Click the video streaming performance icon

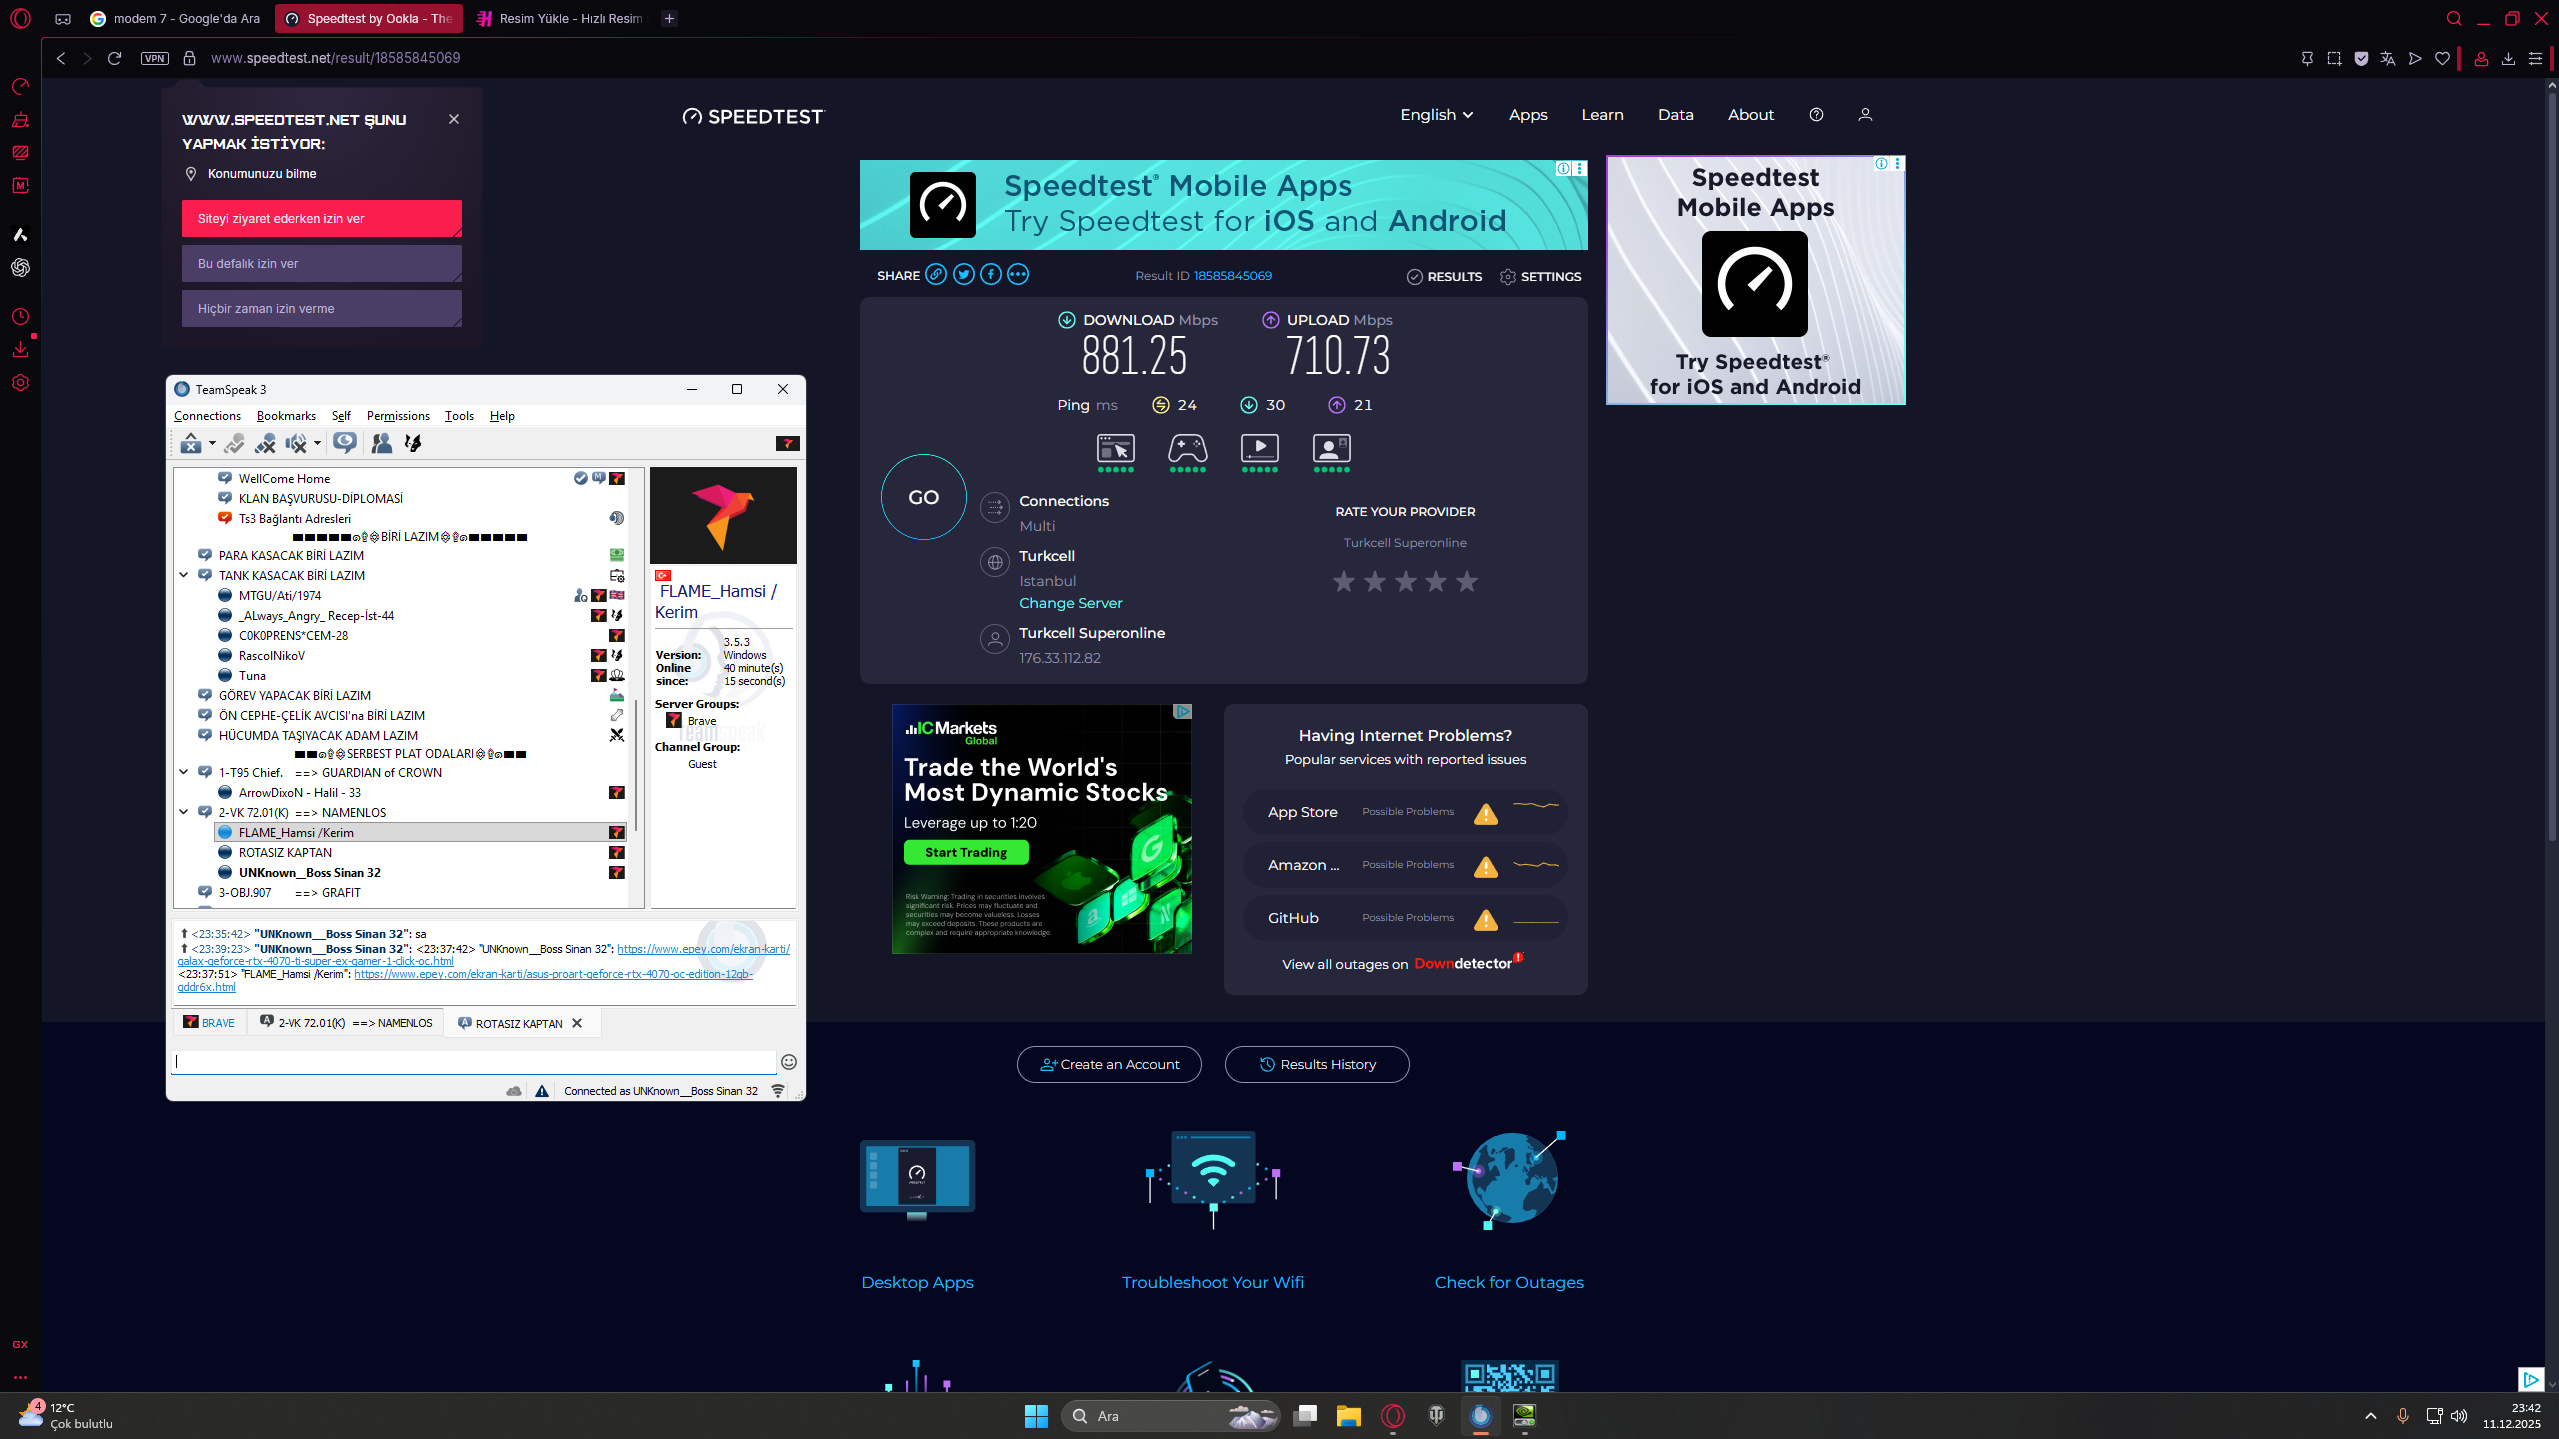(x=1260, y=448)
